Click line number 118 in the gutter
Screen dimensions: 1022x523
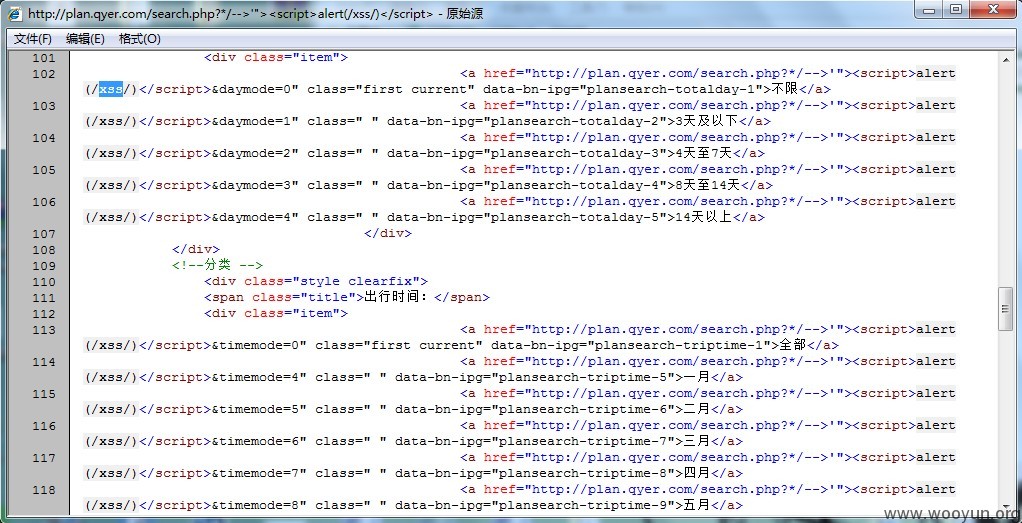tap(44, 489)
